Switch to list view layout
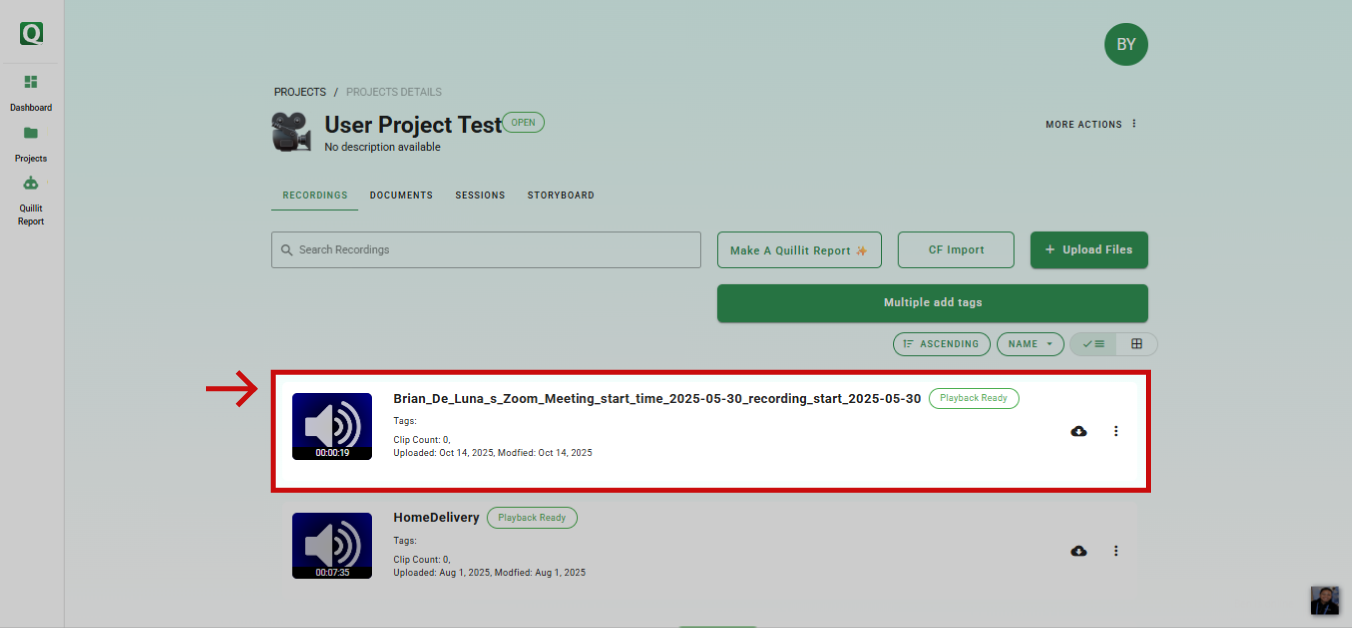The width and height of the screenshot is (1352, 628). click(1093, 344)
